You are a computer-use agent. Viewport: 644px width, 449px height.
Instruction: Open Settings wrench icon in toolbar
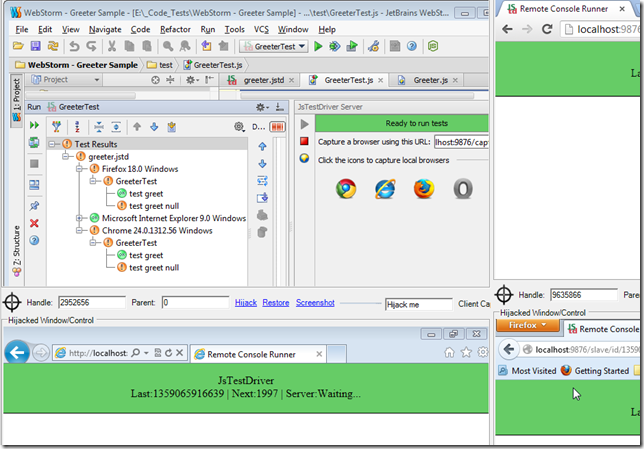pyautogui.click(x=373, y=46)
